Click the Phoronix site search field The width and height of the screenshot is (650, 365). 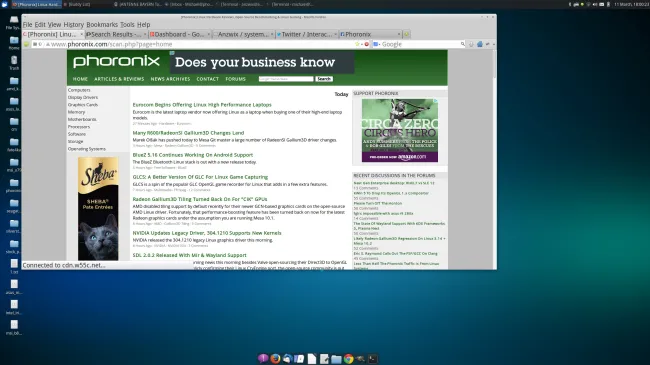pyautogui.click(x=286, y=79)
